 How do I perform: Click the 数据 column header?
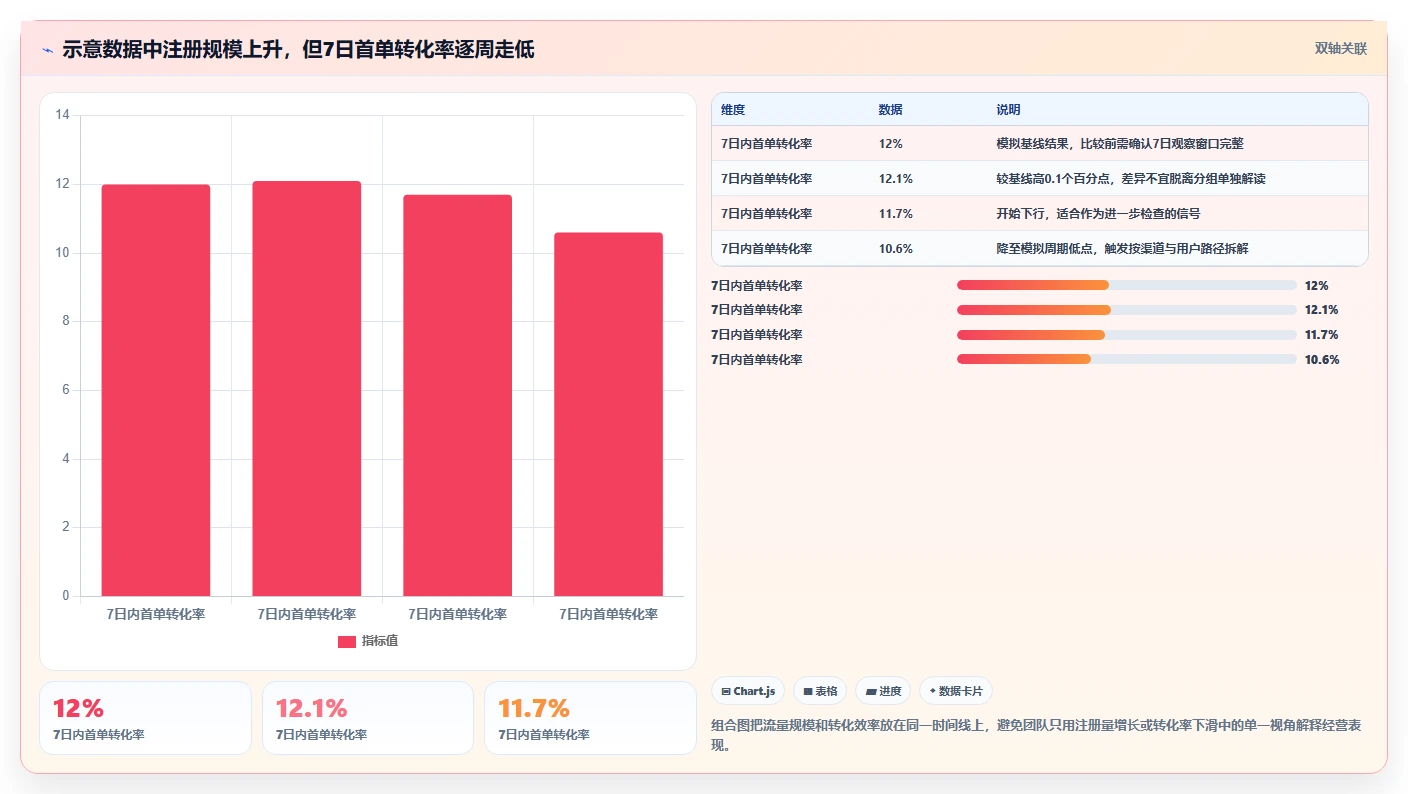pos(891,110)
